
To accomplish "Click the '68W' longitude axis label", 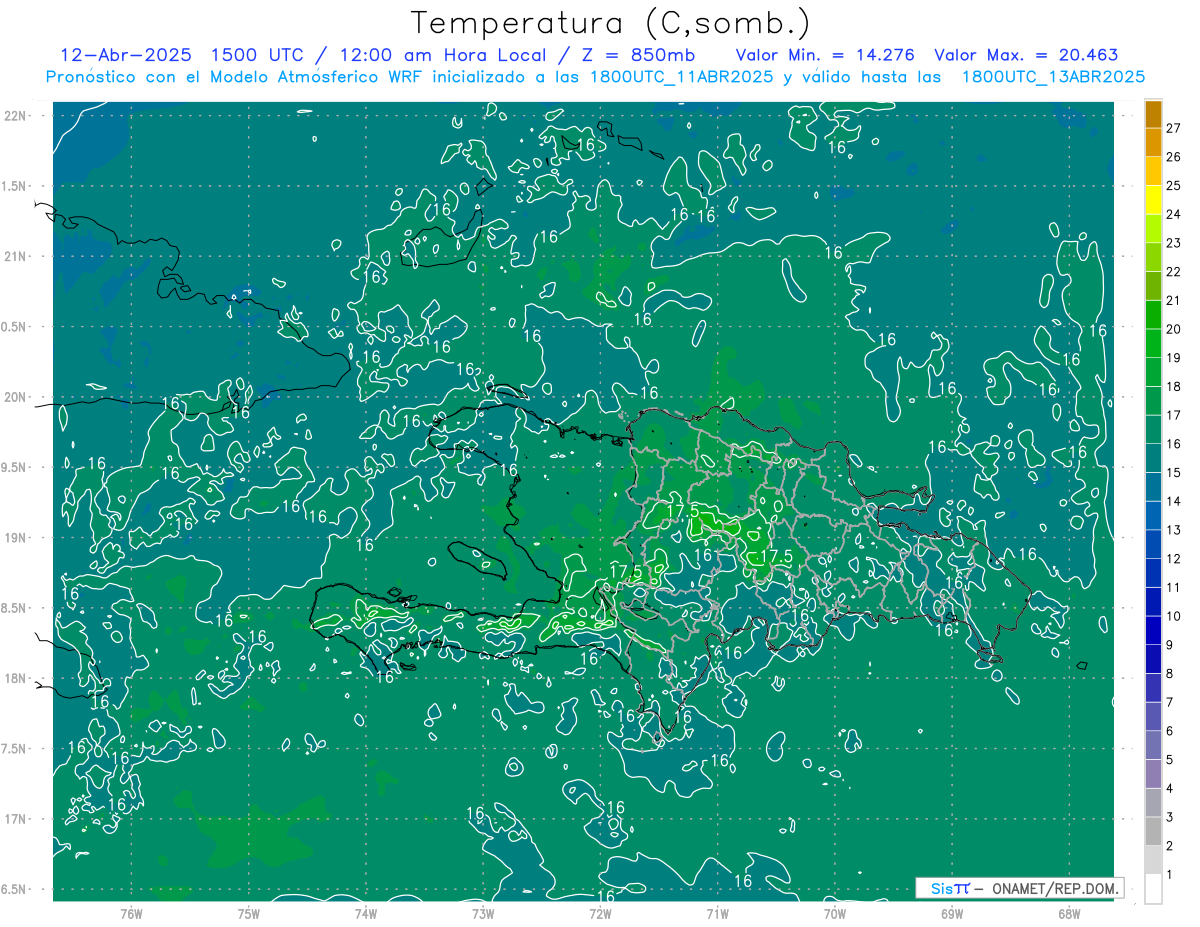I will (1069, 913).
